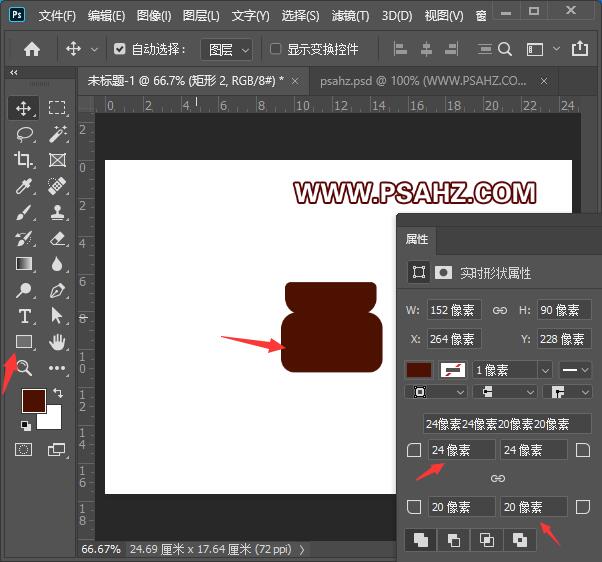Open the 图层(L) menu
This screenshot has width=602, height=562.
pos(201,16)
